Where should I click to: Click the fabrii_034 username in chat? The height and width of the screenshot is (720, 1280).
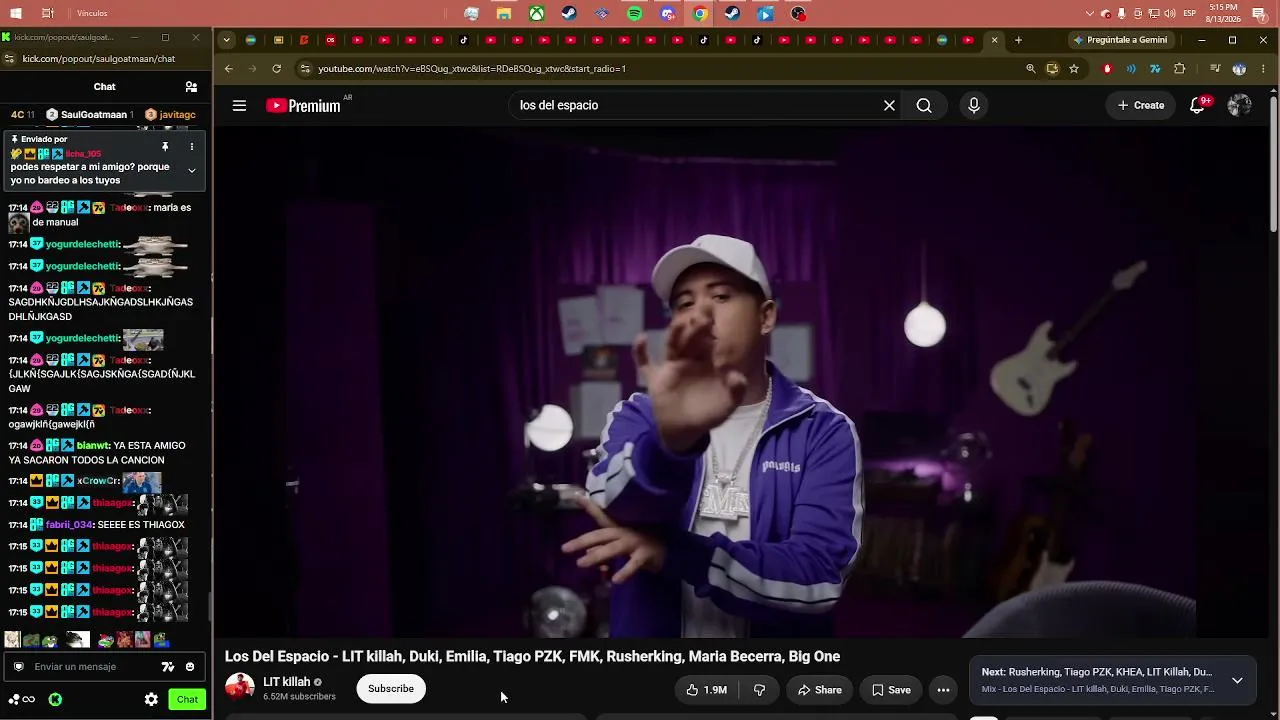click(69, 525)
